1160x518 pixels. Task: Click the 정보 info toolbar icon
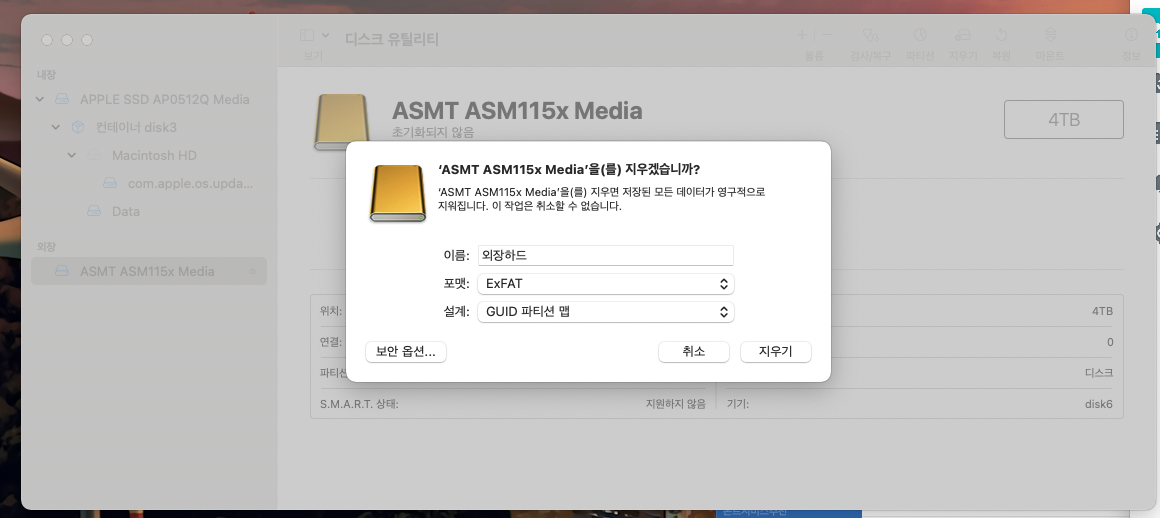pos(1131,35)
